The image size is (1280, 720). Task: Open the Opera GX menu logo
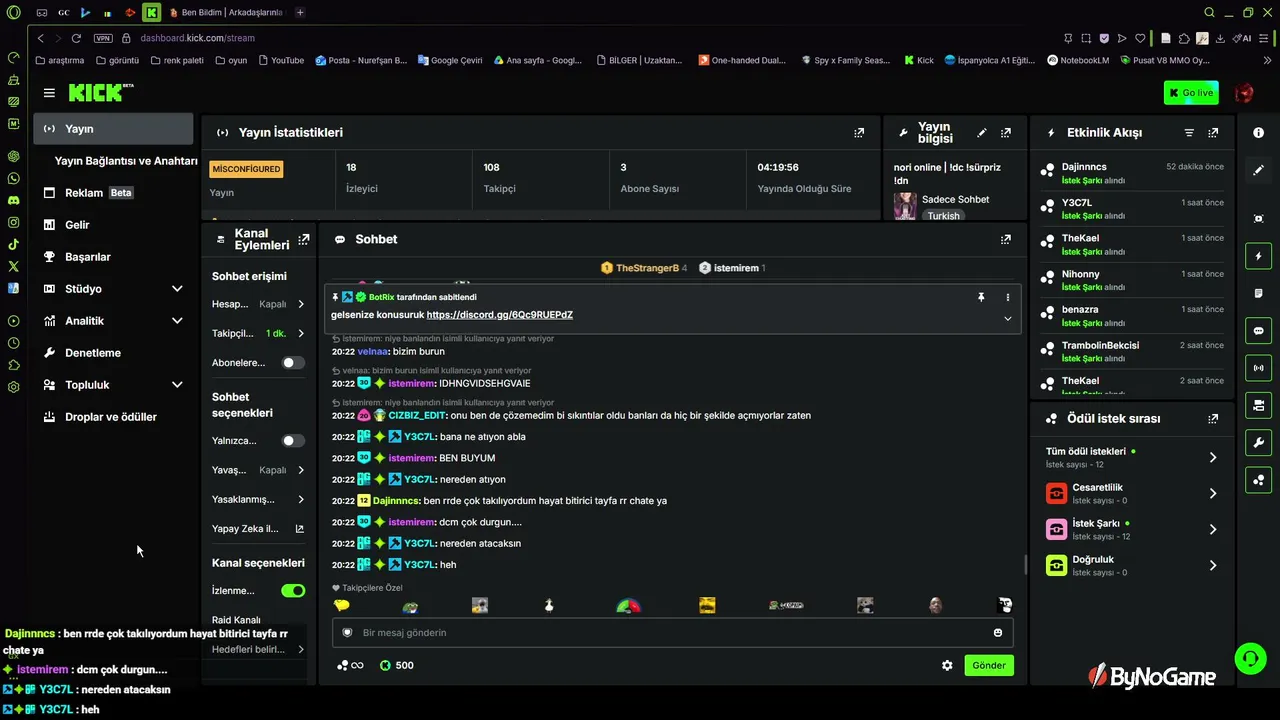(13, 12)
